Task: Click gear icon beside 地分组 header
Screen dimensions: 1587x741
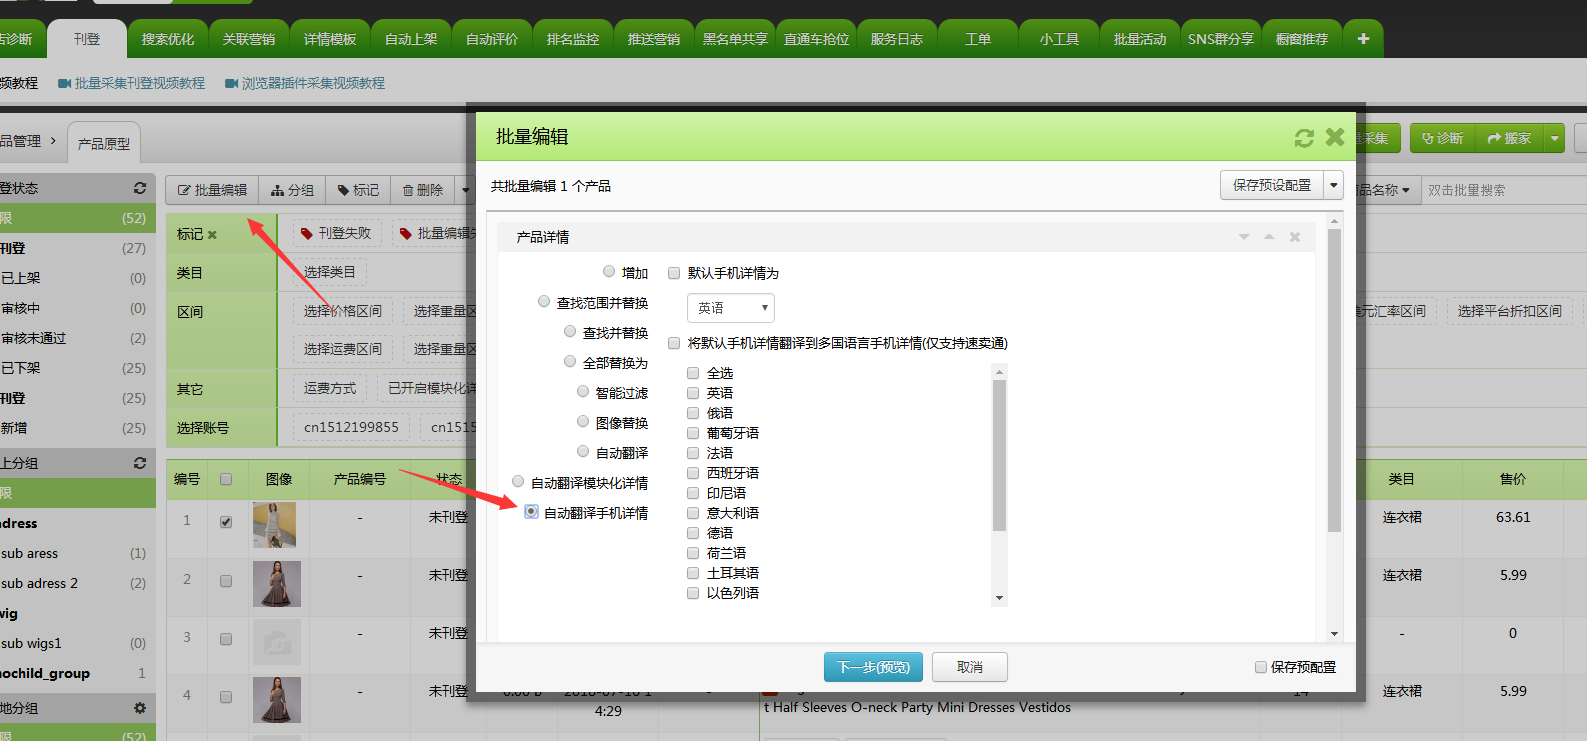Action: tap(140, 708)
